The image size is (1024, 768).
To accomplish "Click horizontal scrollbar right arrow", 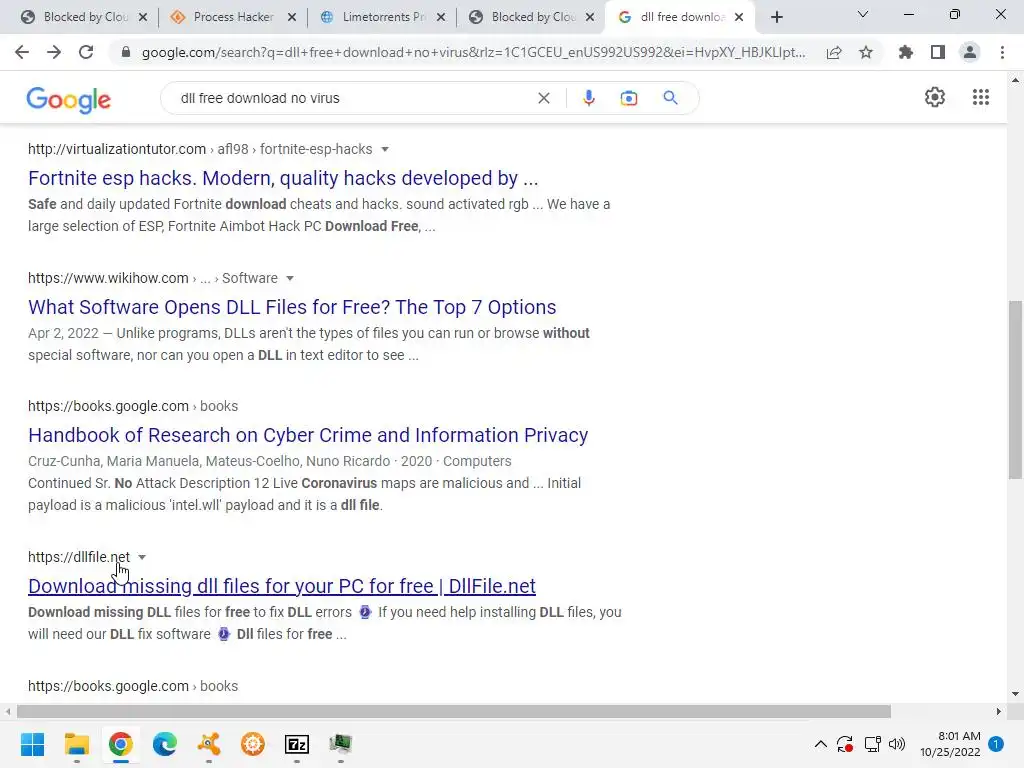I will [x=999, y=711].
